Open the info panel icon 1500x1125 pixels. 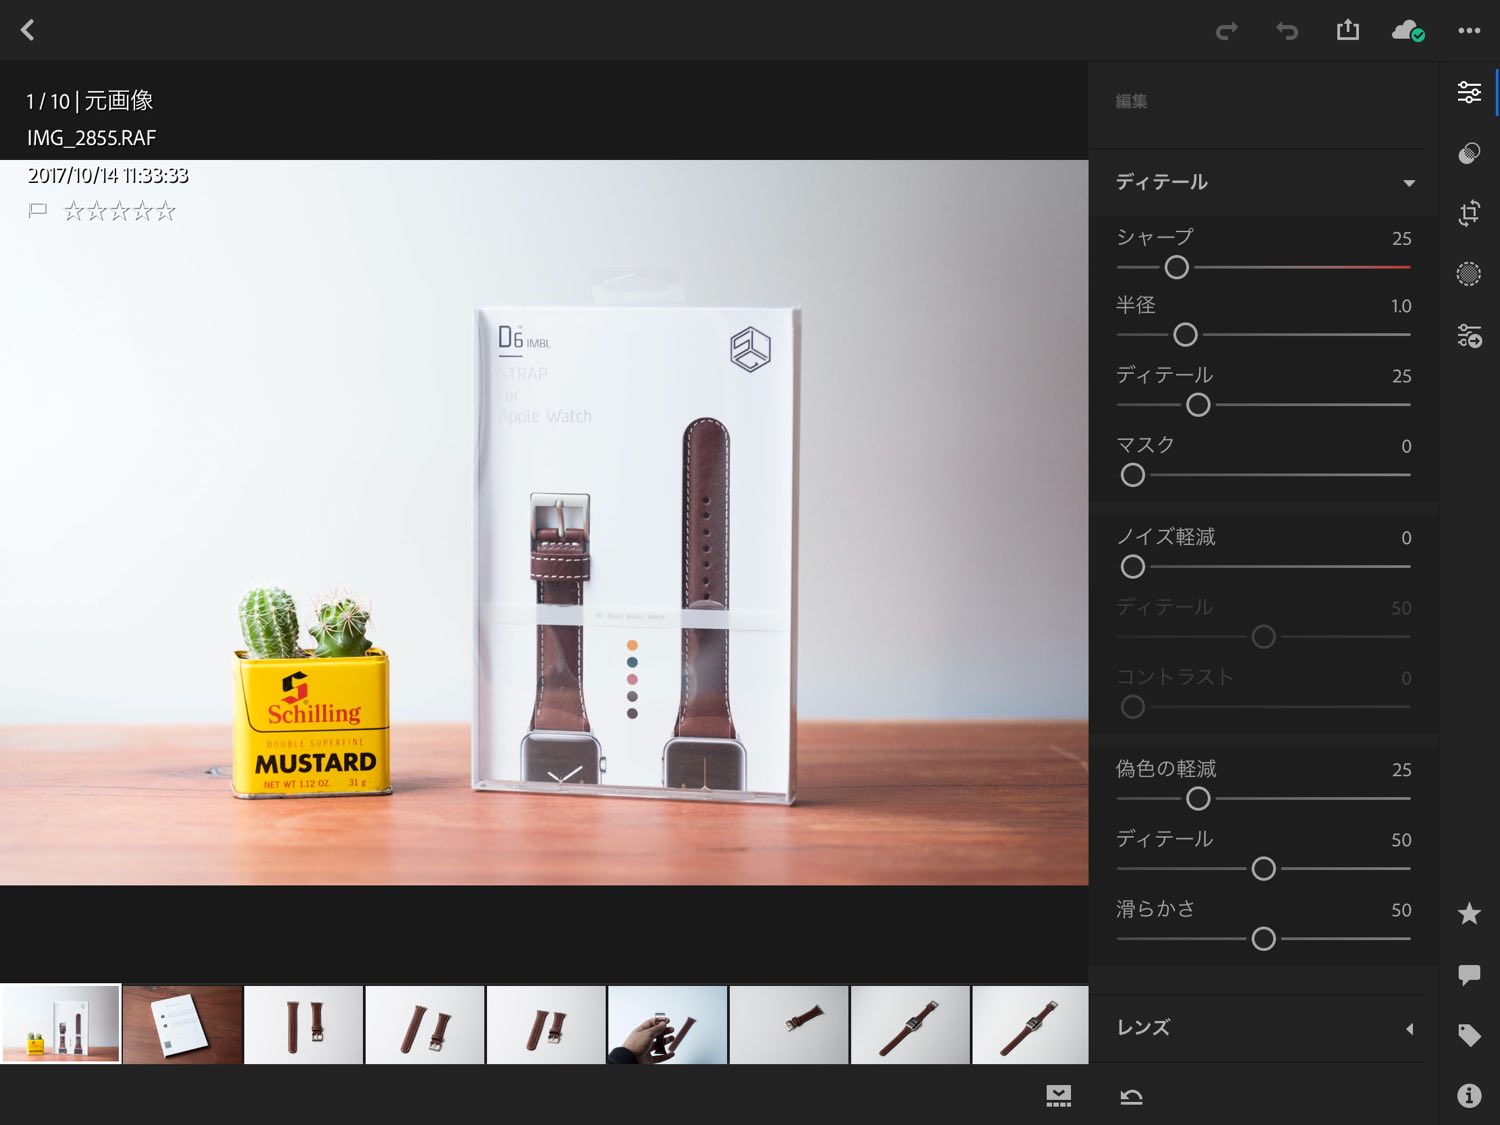pyautogui.click(x=1469, y=1096)
